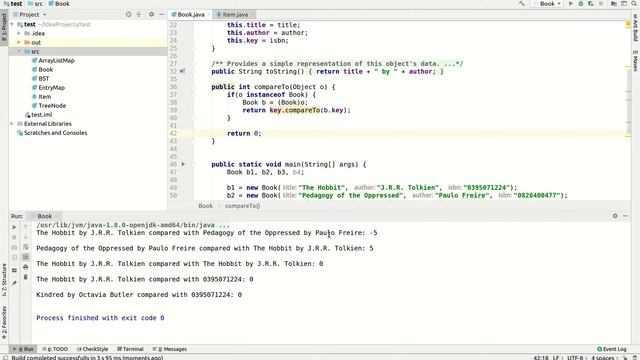Click override gutter icon beside toString
640x360 pixels.
(182, 71)
